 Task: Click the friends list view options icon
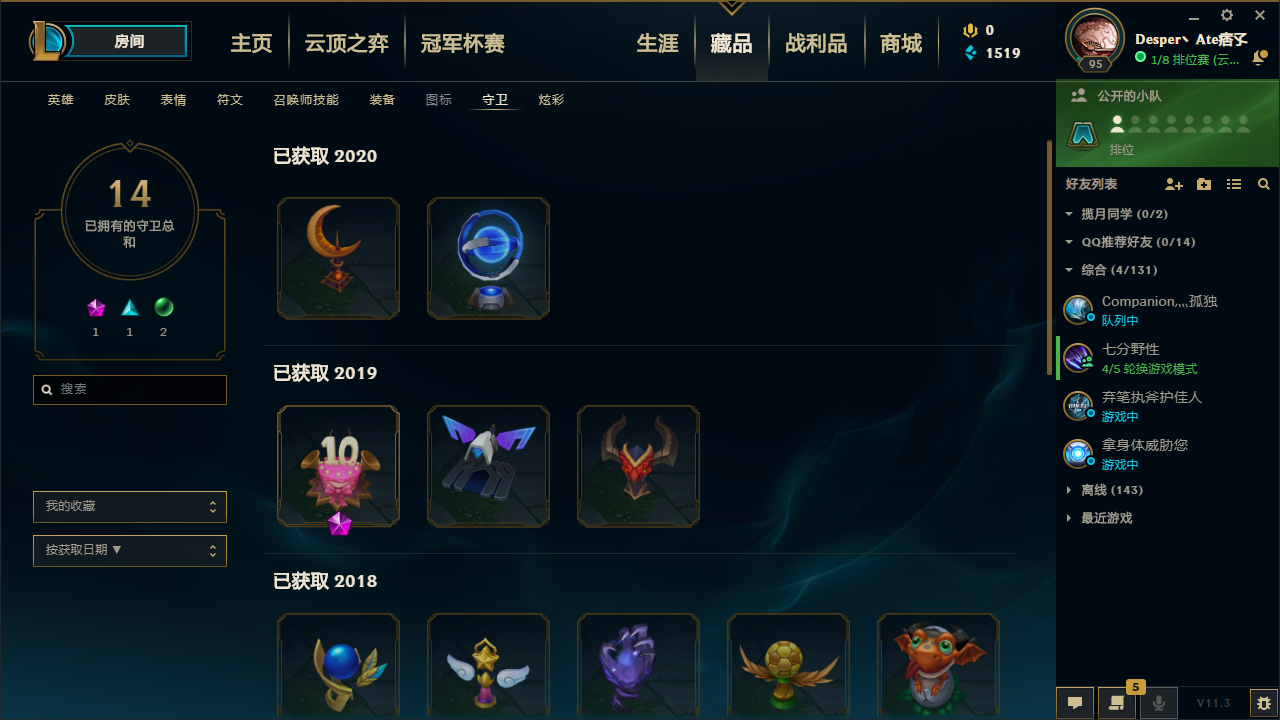1234,185
